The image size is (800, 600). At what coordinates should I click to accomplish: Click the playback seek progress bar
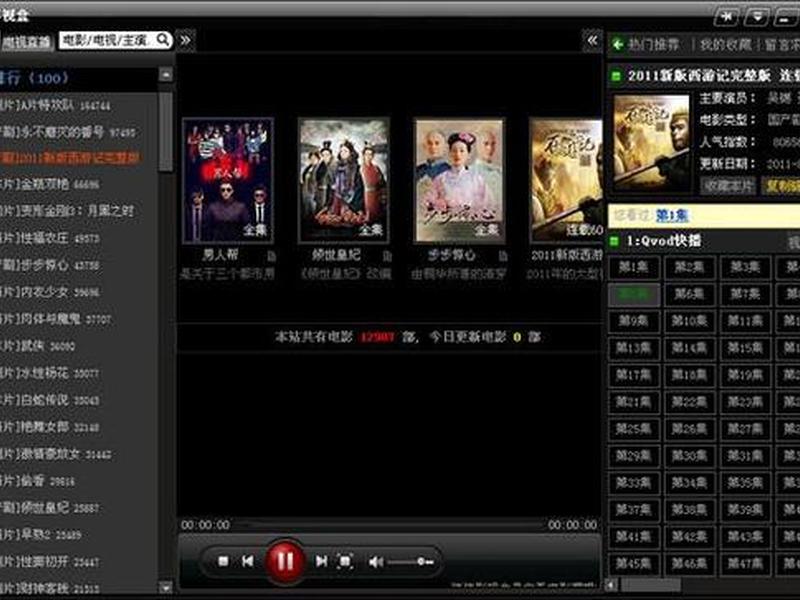[x=389, y=524]
